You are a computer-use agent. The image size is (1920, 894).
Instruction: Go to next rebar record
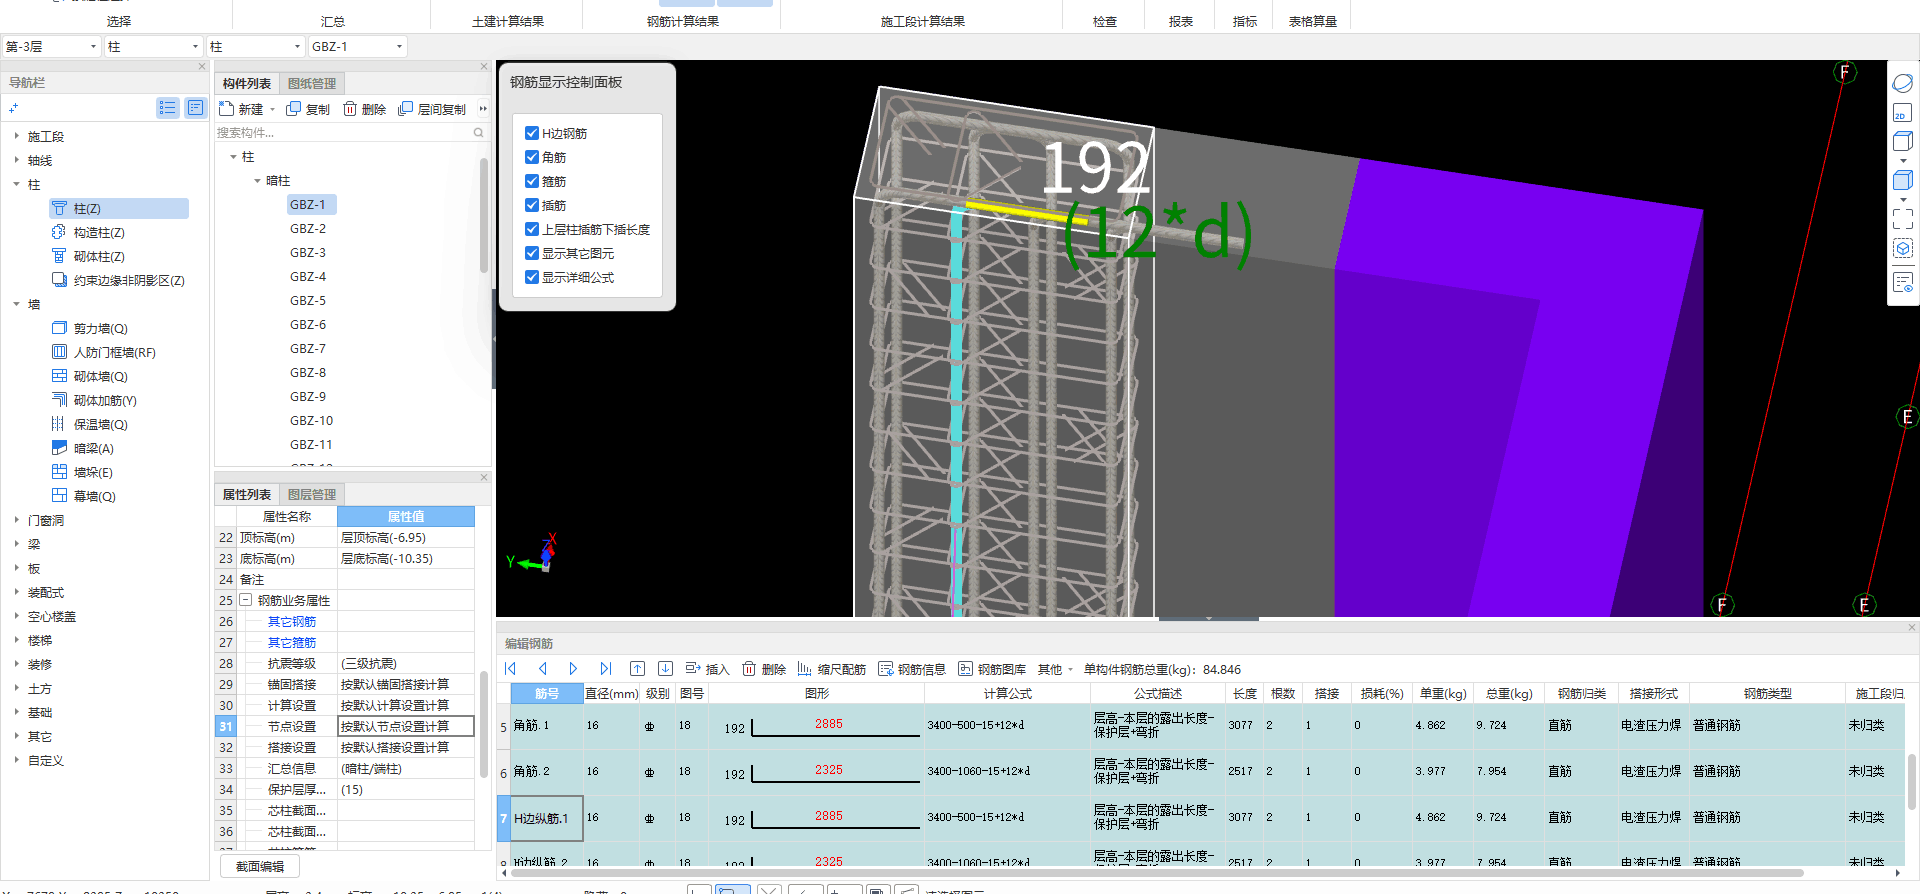(573, 669)
